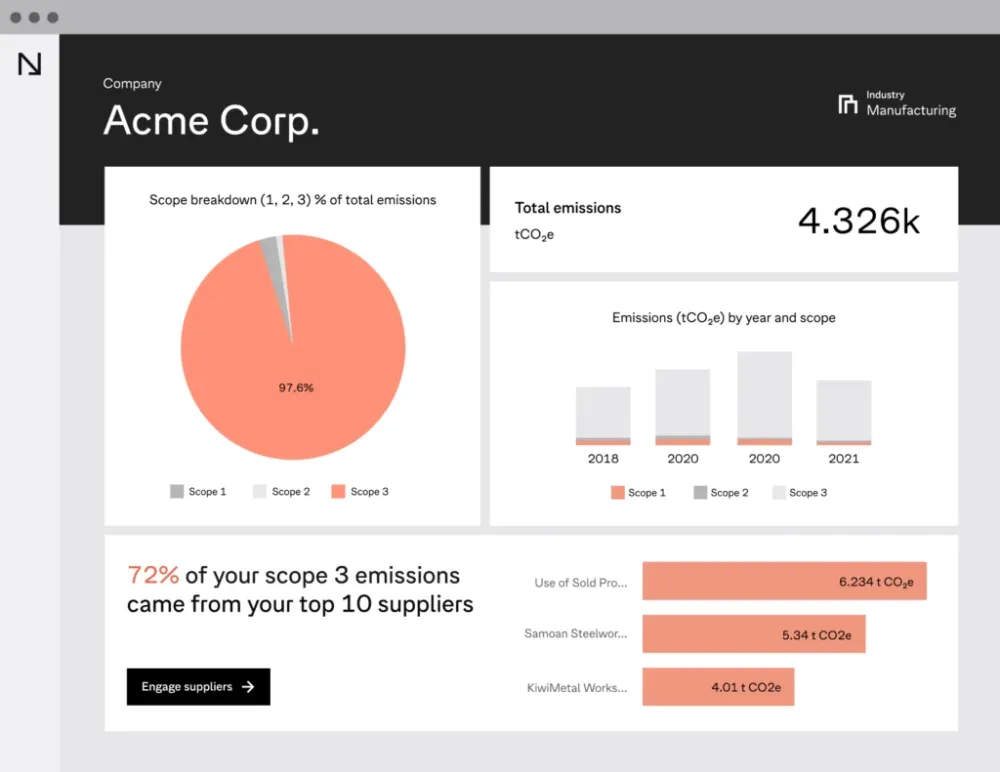Click the Scope 1 orange swatch under bar chart

617,492
